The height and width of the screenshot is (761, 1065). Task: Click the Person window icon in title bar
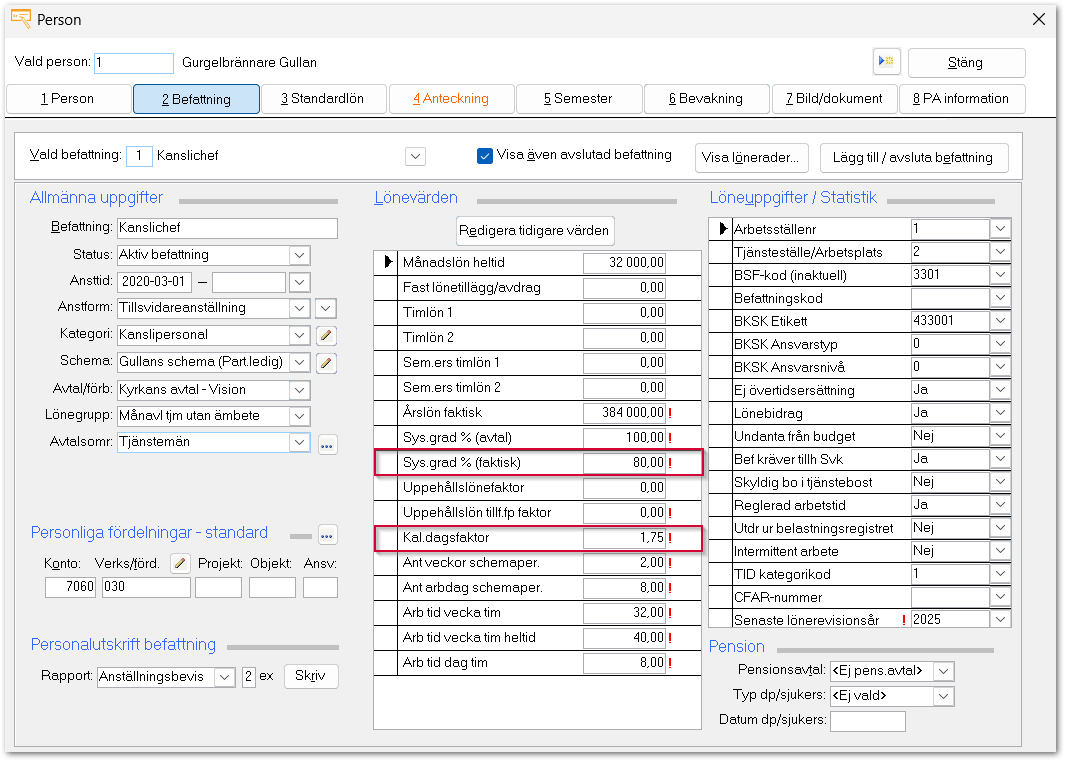(19, 19)
